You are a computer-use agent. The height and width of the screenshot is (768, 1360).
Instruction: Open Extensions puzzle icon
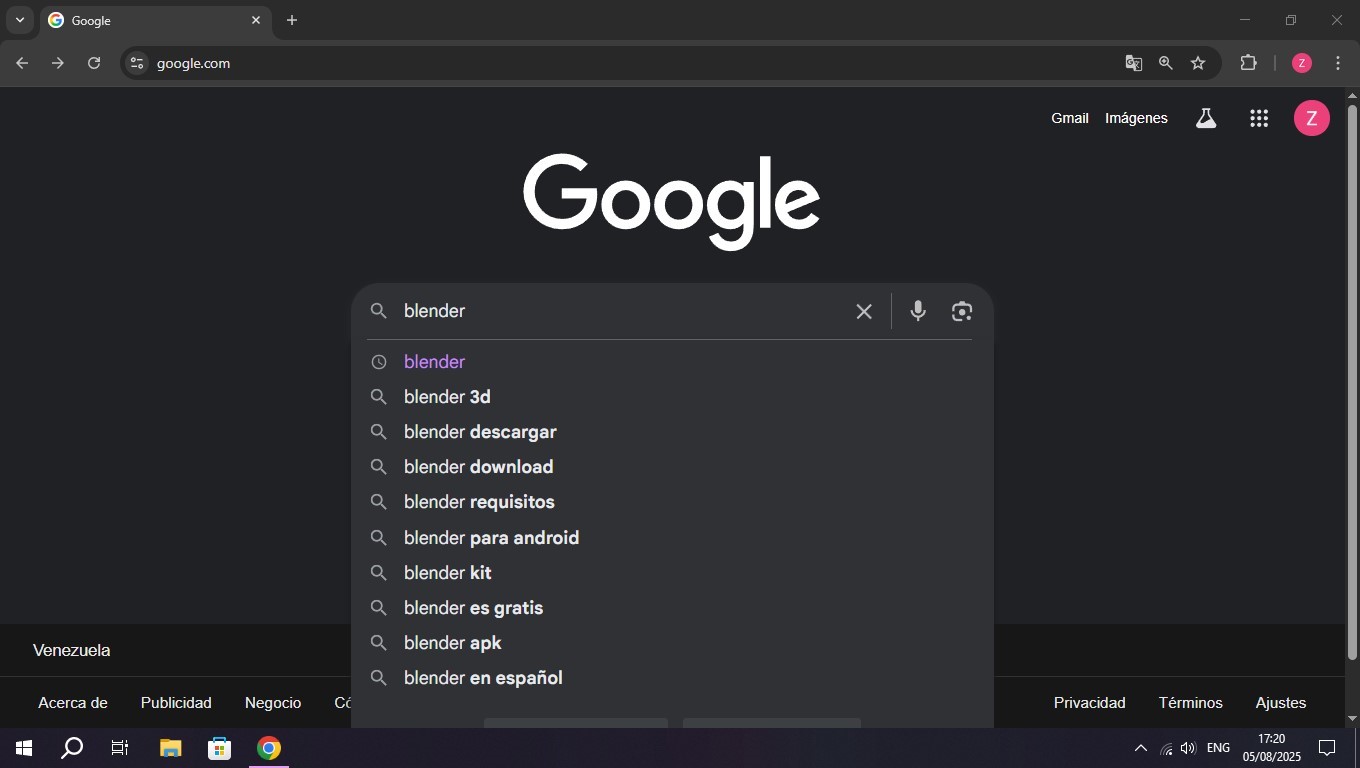[x=1248, y=63]
